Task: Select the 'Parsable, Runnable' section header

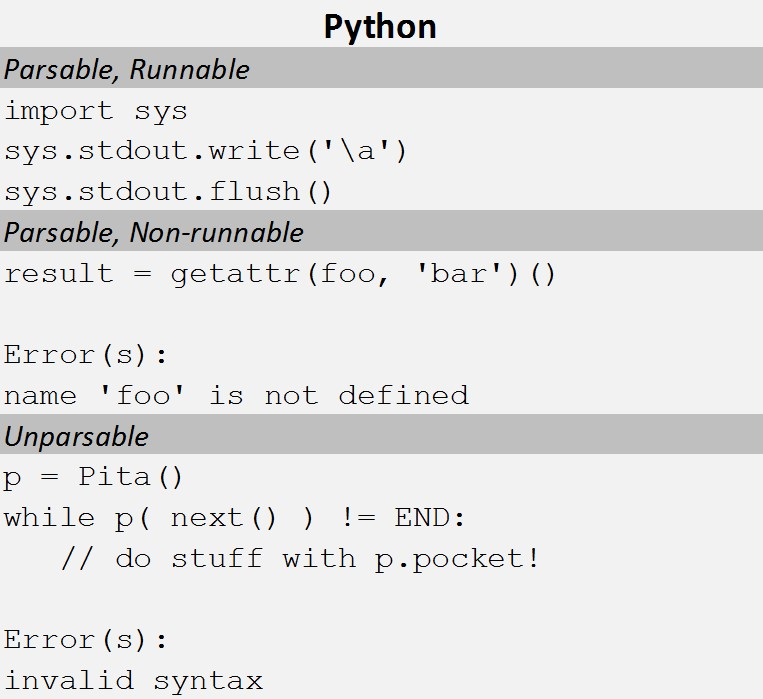Action: 127,70
